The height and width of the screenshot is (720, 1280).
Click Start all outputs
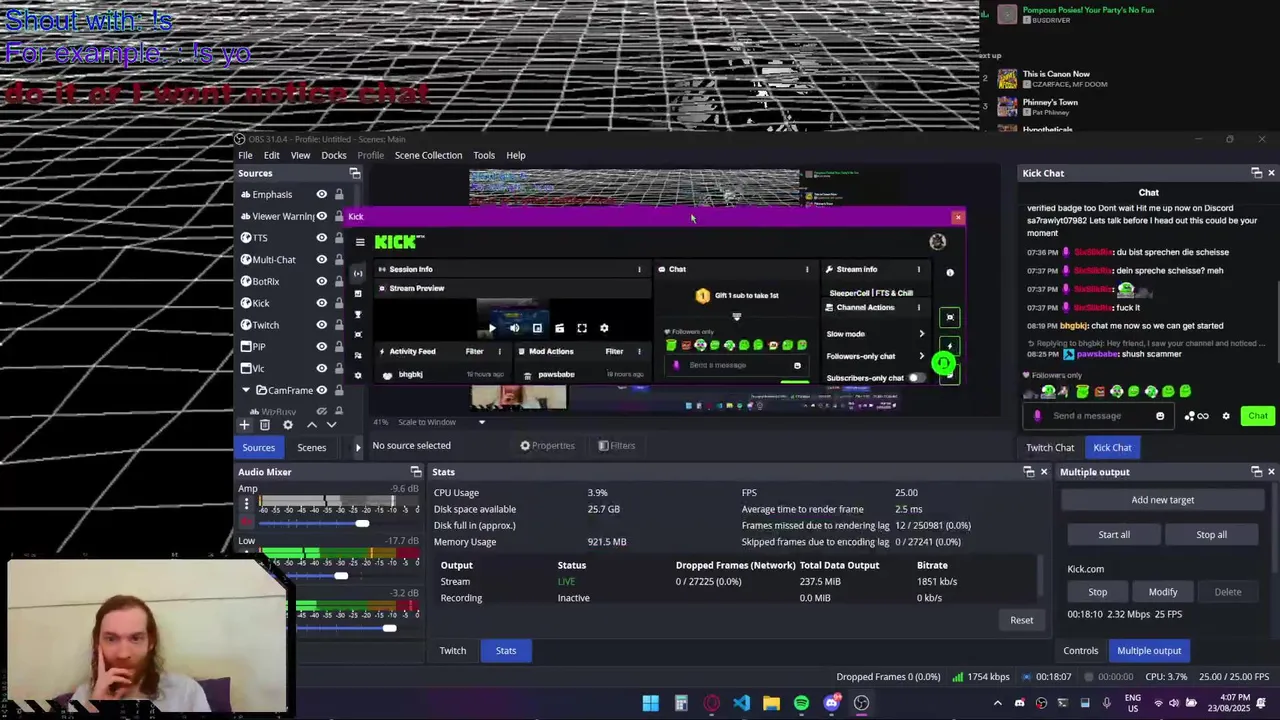tap(1114, 535)
